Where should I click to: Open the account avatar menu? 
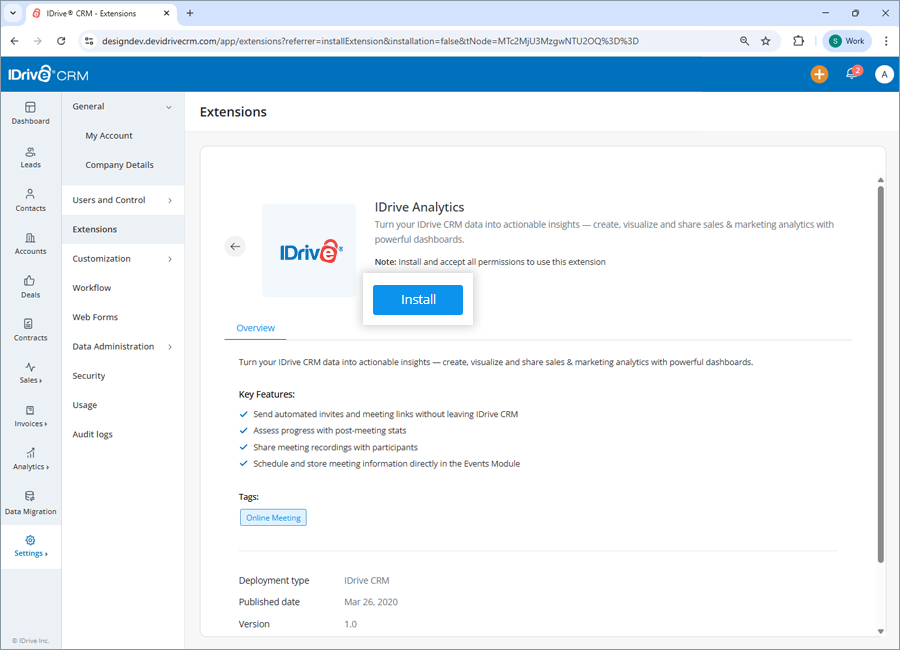pos(884,74)
